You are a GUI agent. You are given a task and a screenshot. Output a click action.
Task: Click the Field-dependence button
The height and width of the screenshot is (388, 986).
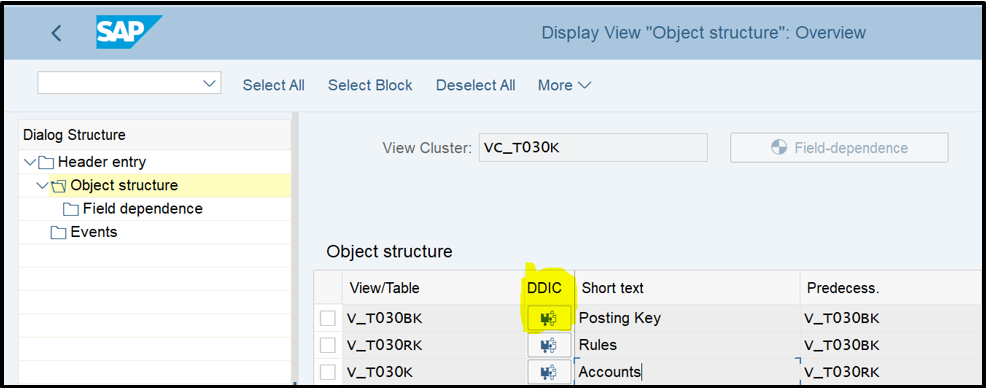pyautogui.click(x=839, y=148)
